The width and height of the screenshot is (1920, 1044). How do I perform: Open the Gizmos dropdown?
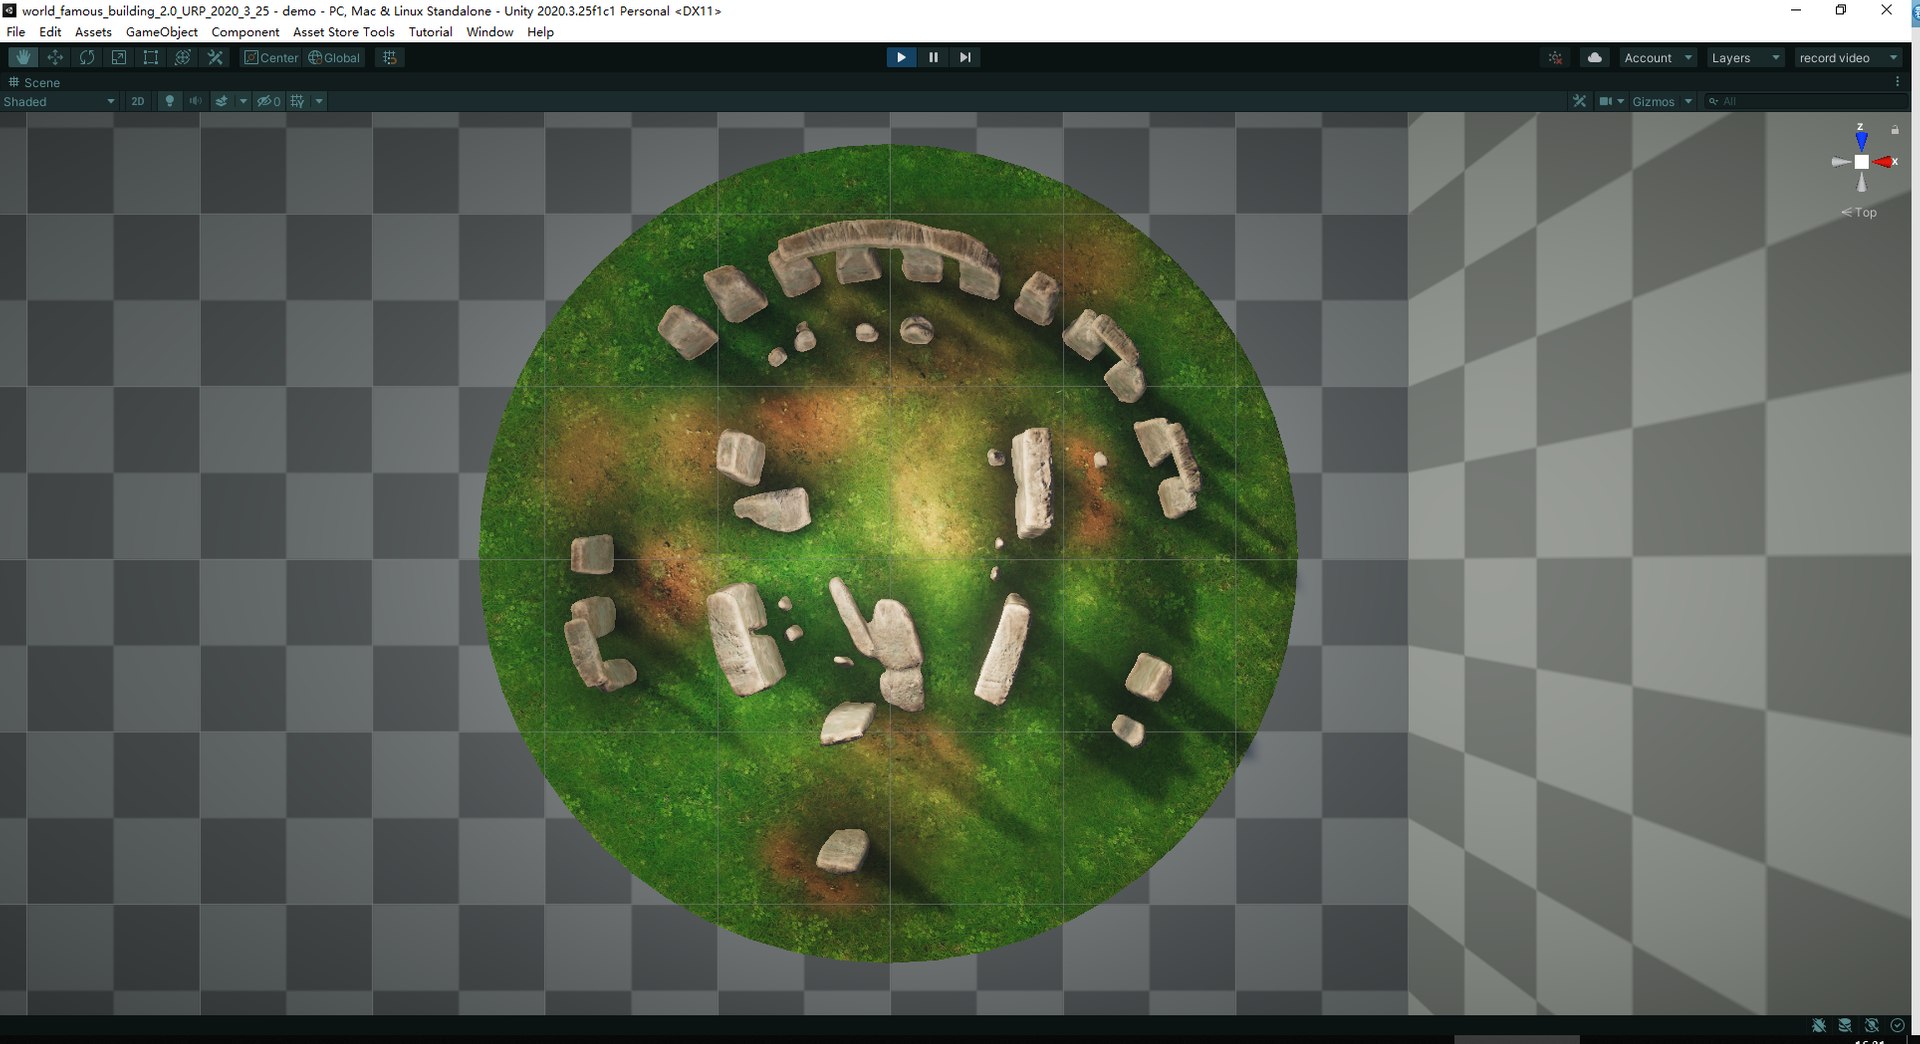pos(1662,101)
